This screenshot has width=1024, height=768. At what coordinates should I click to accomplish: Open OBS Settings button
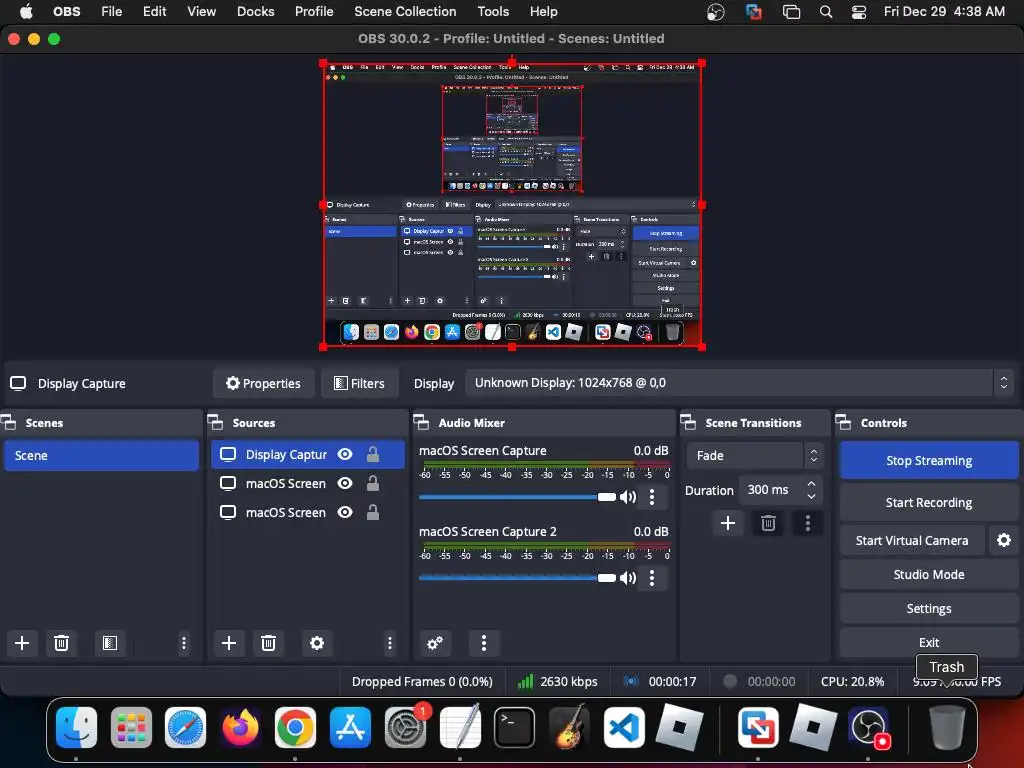[x=929, y=609]
